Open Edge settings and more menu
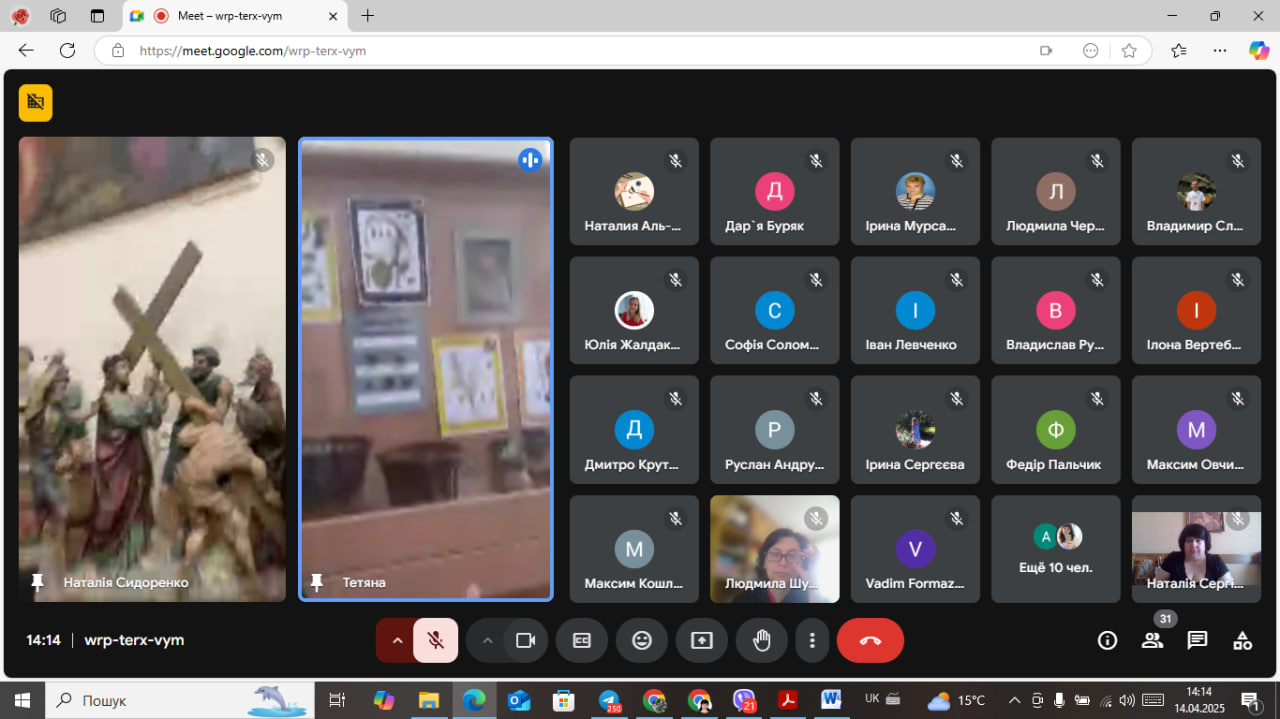The image size is (1280, 719). [1220, 50]
